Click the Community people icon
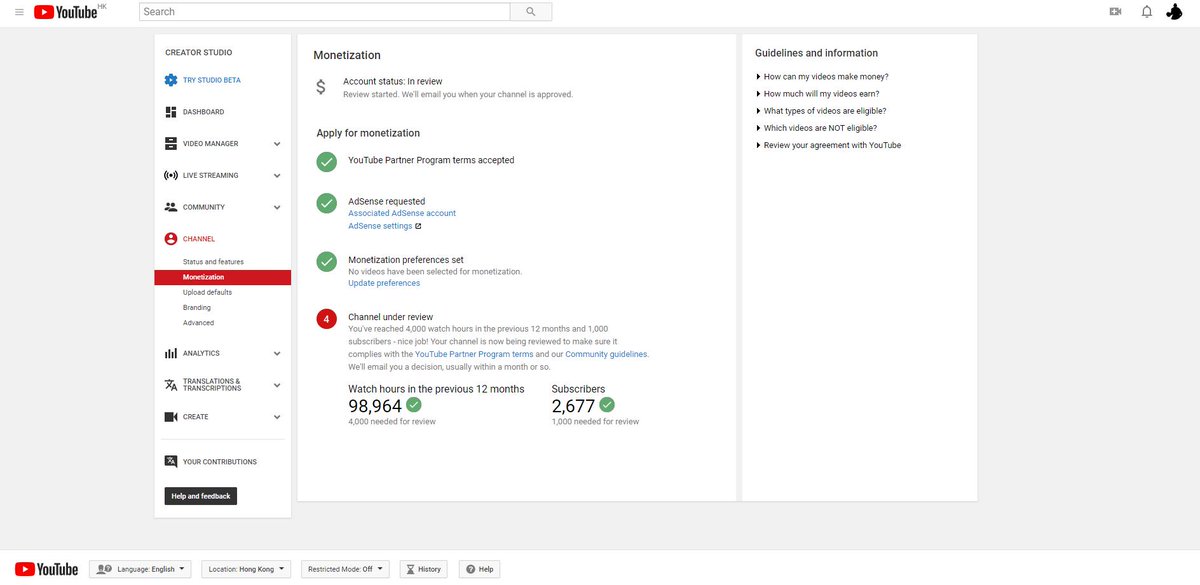The image size is (1200, 585). coord(171,207)
